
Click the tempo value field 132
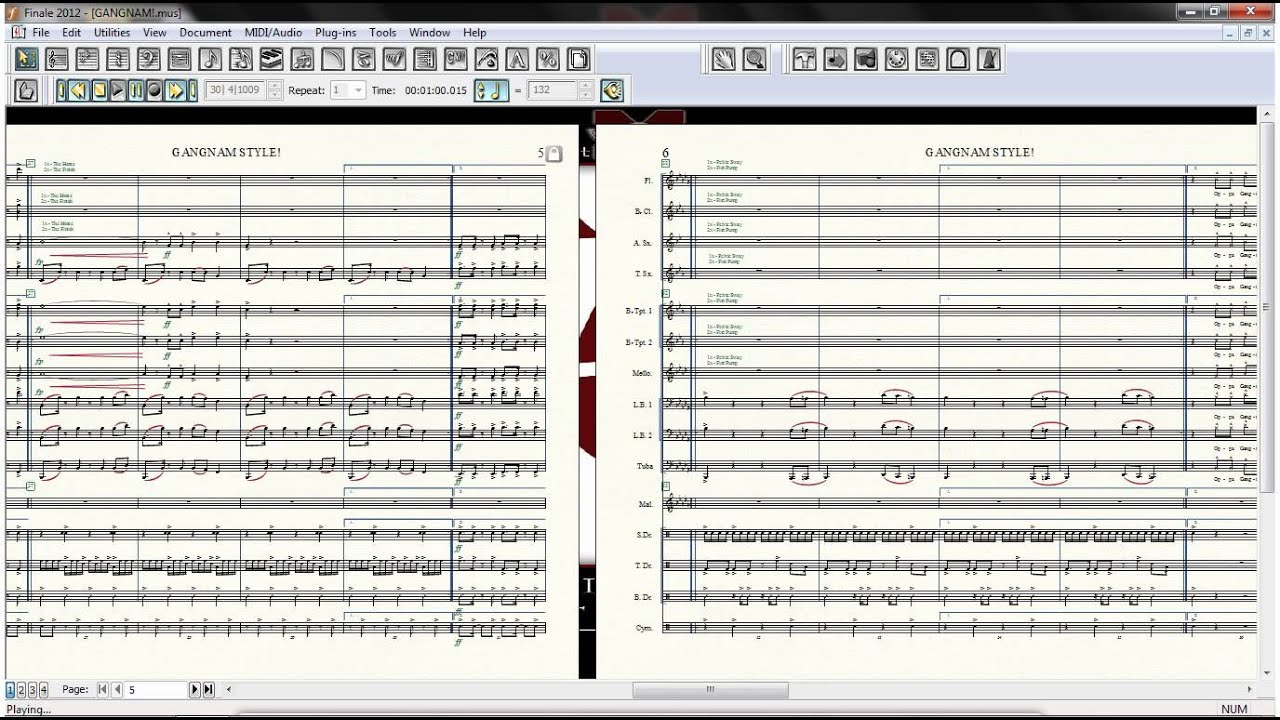click(553, 90)
